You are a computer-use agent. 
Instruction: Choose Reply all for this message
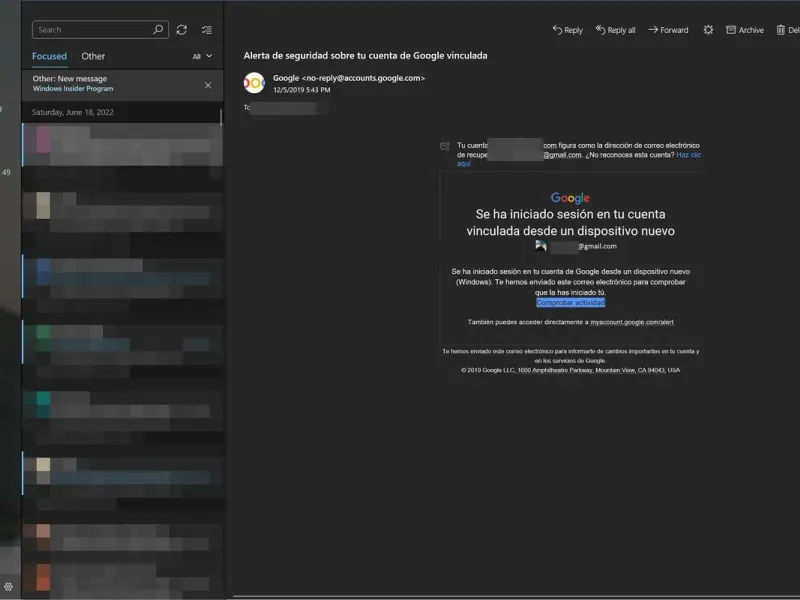[x=615, y=30]
